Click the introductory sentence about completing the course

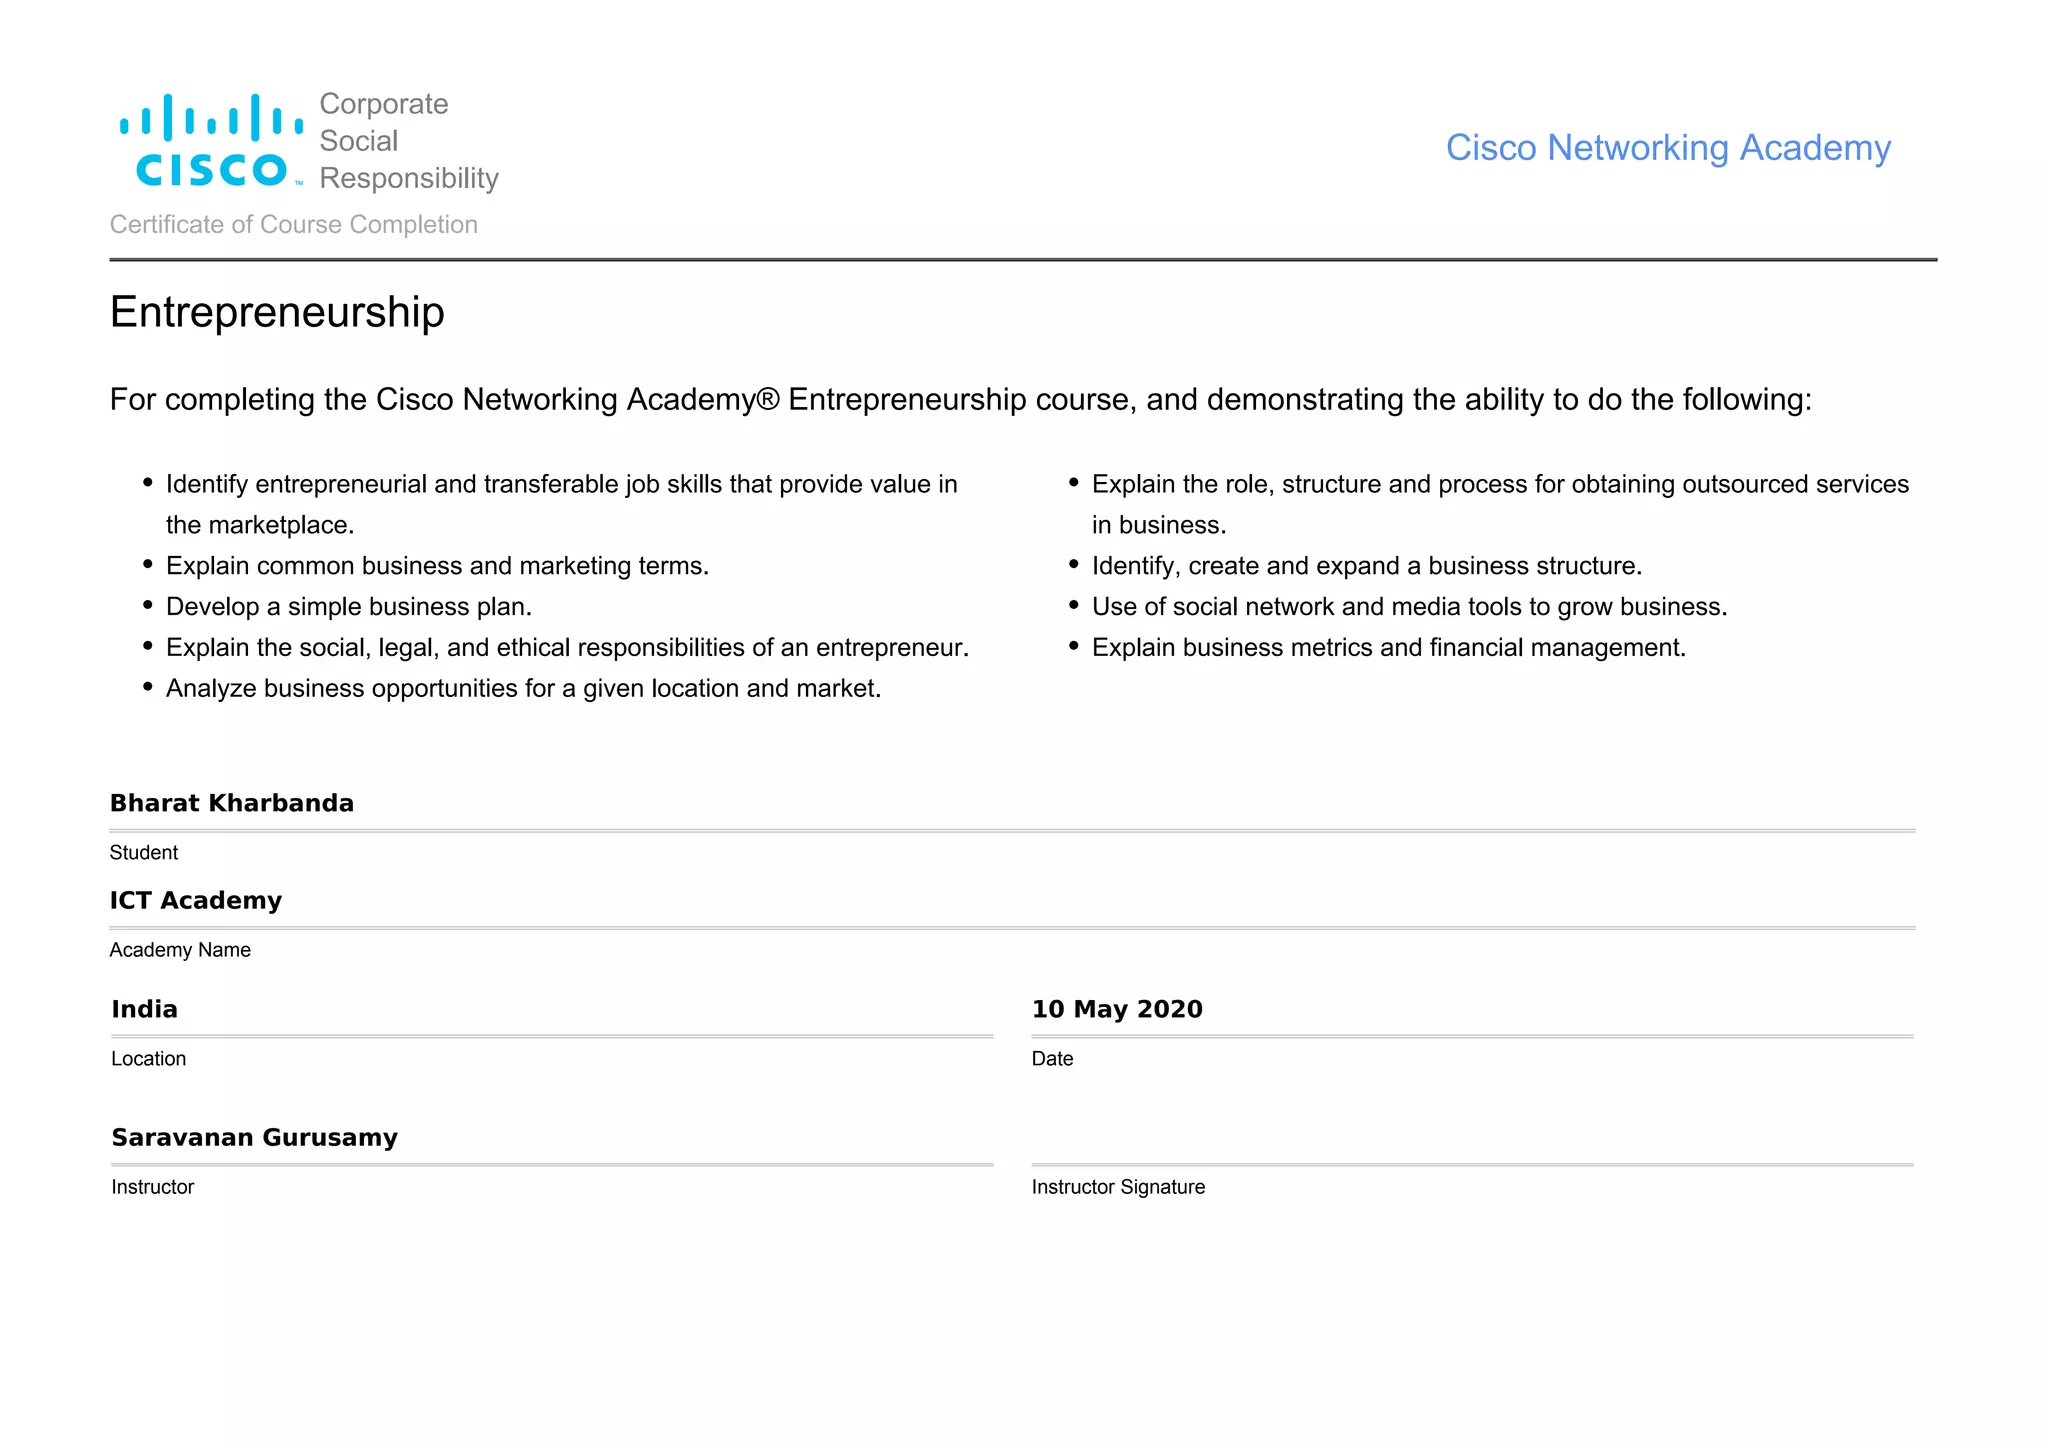(960, 400)
